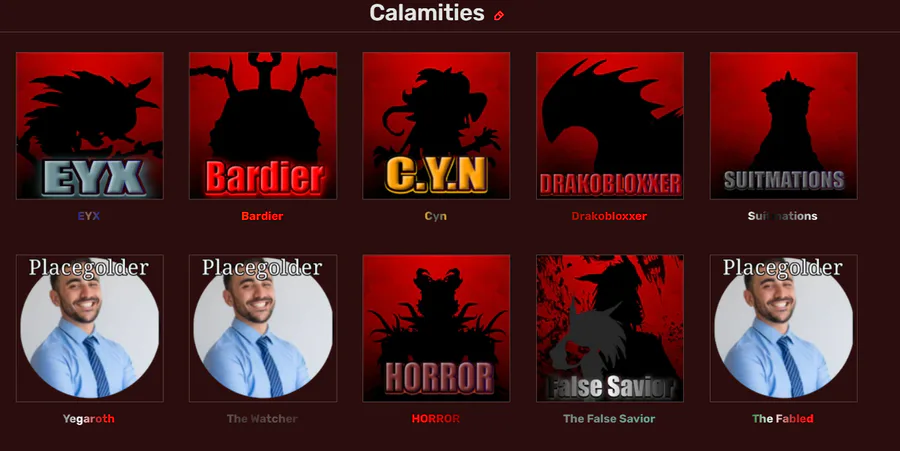Image resolution: width=900 pixels, height=451 pixels.
Task: Go to the Yegaroth link
Action: click(x=89, y=419)
